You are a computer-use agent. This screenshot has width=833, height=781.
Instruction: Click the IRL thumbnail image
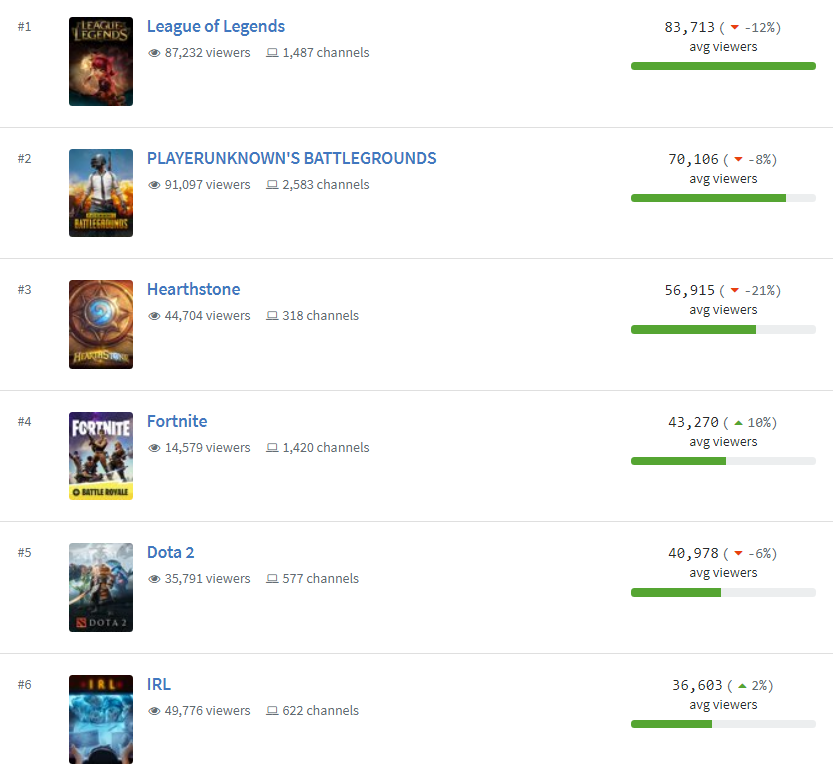tap(100, 719)
